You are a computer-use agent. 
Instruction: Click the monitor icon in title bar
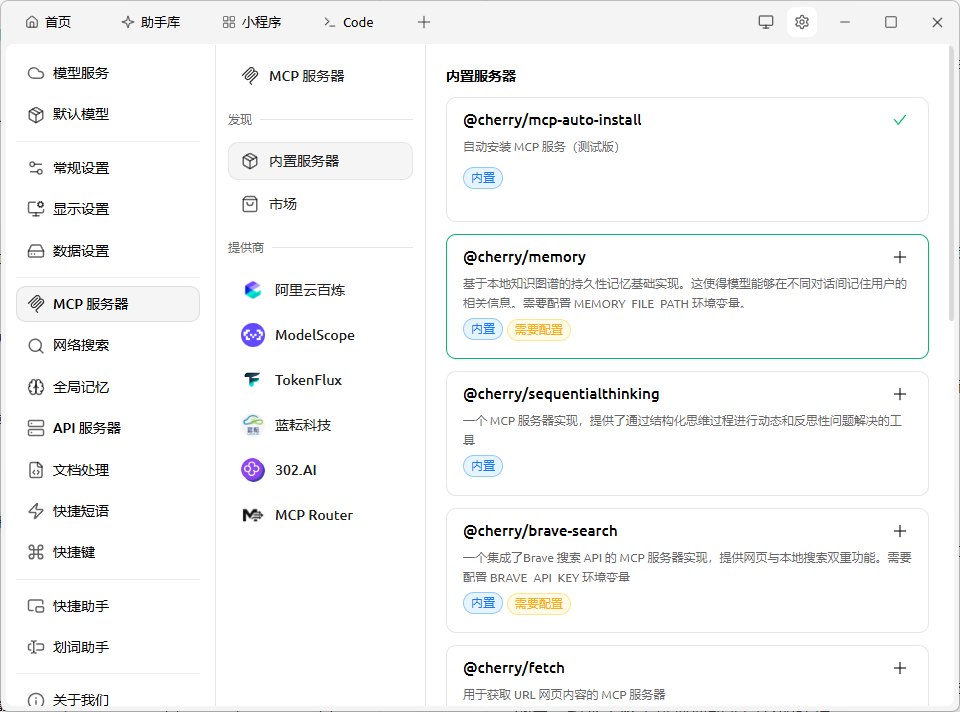click(766, 22)
